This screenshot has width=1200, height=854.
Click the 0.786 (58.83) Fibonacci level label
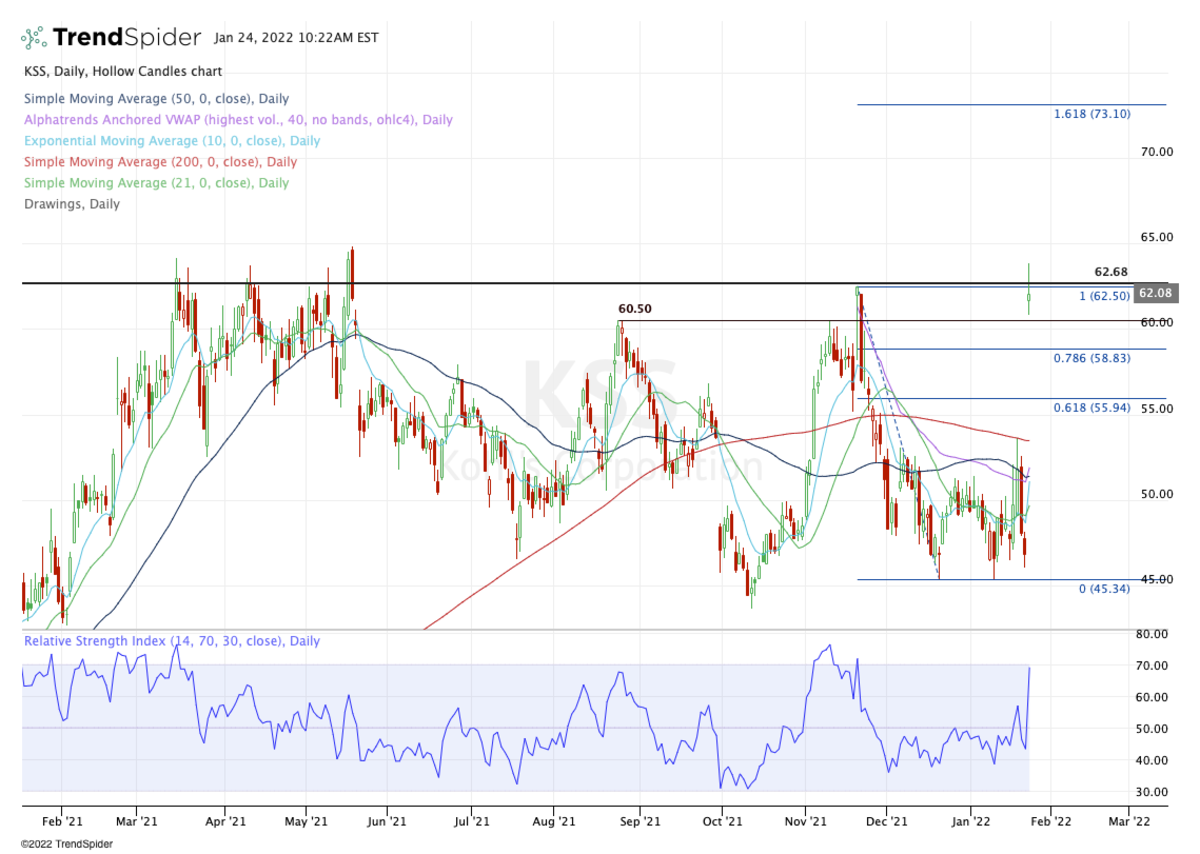click(x=1092, y=358)
